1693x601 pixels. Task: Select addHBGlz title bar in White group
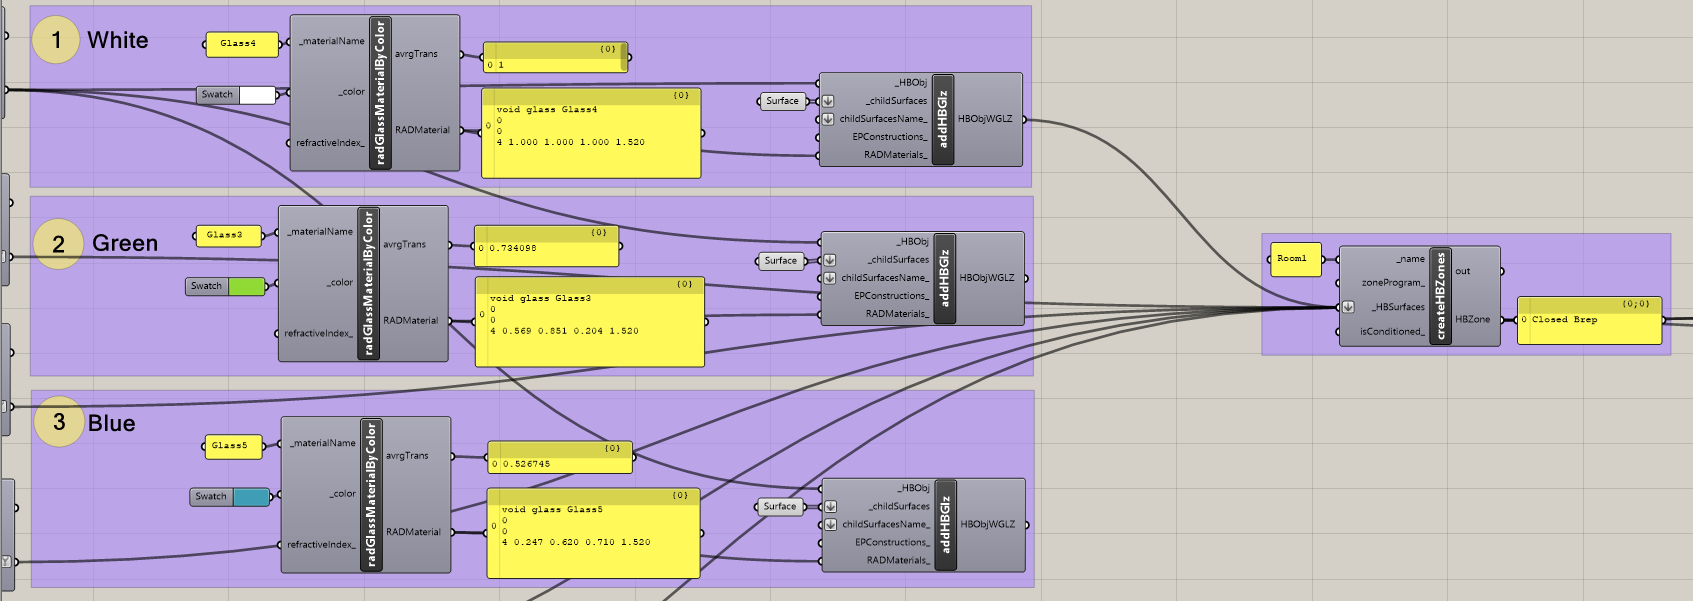(943, 119)
